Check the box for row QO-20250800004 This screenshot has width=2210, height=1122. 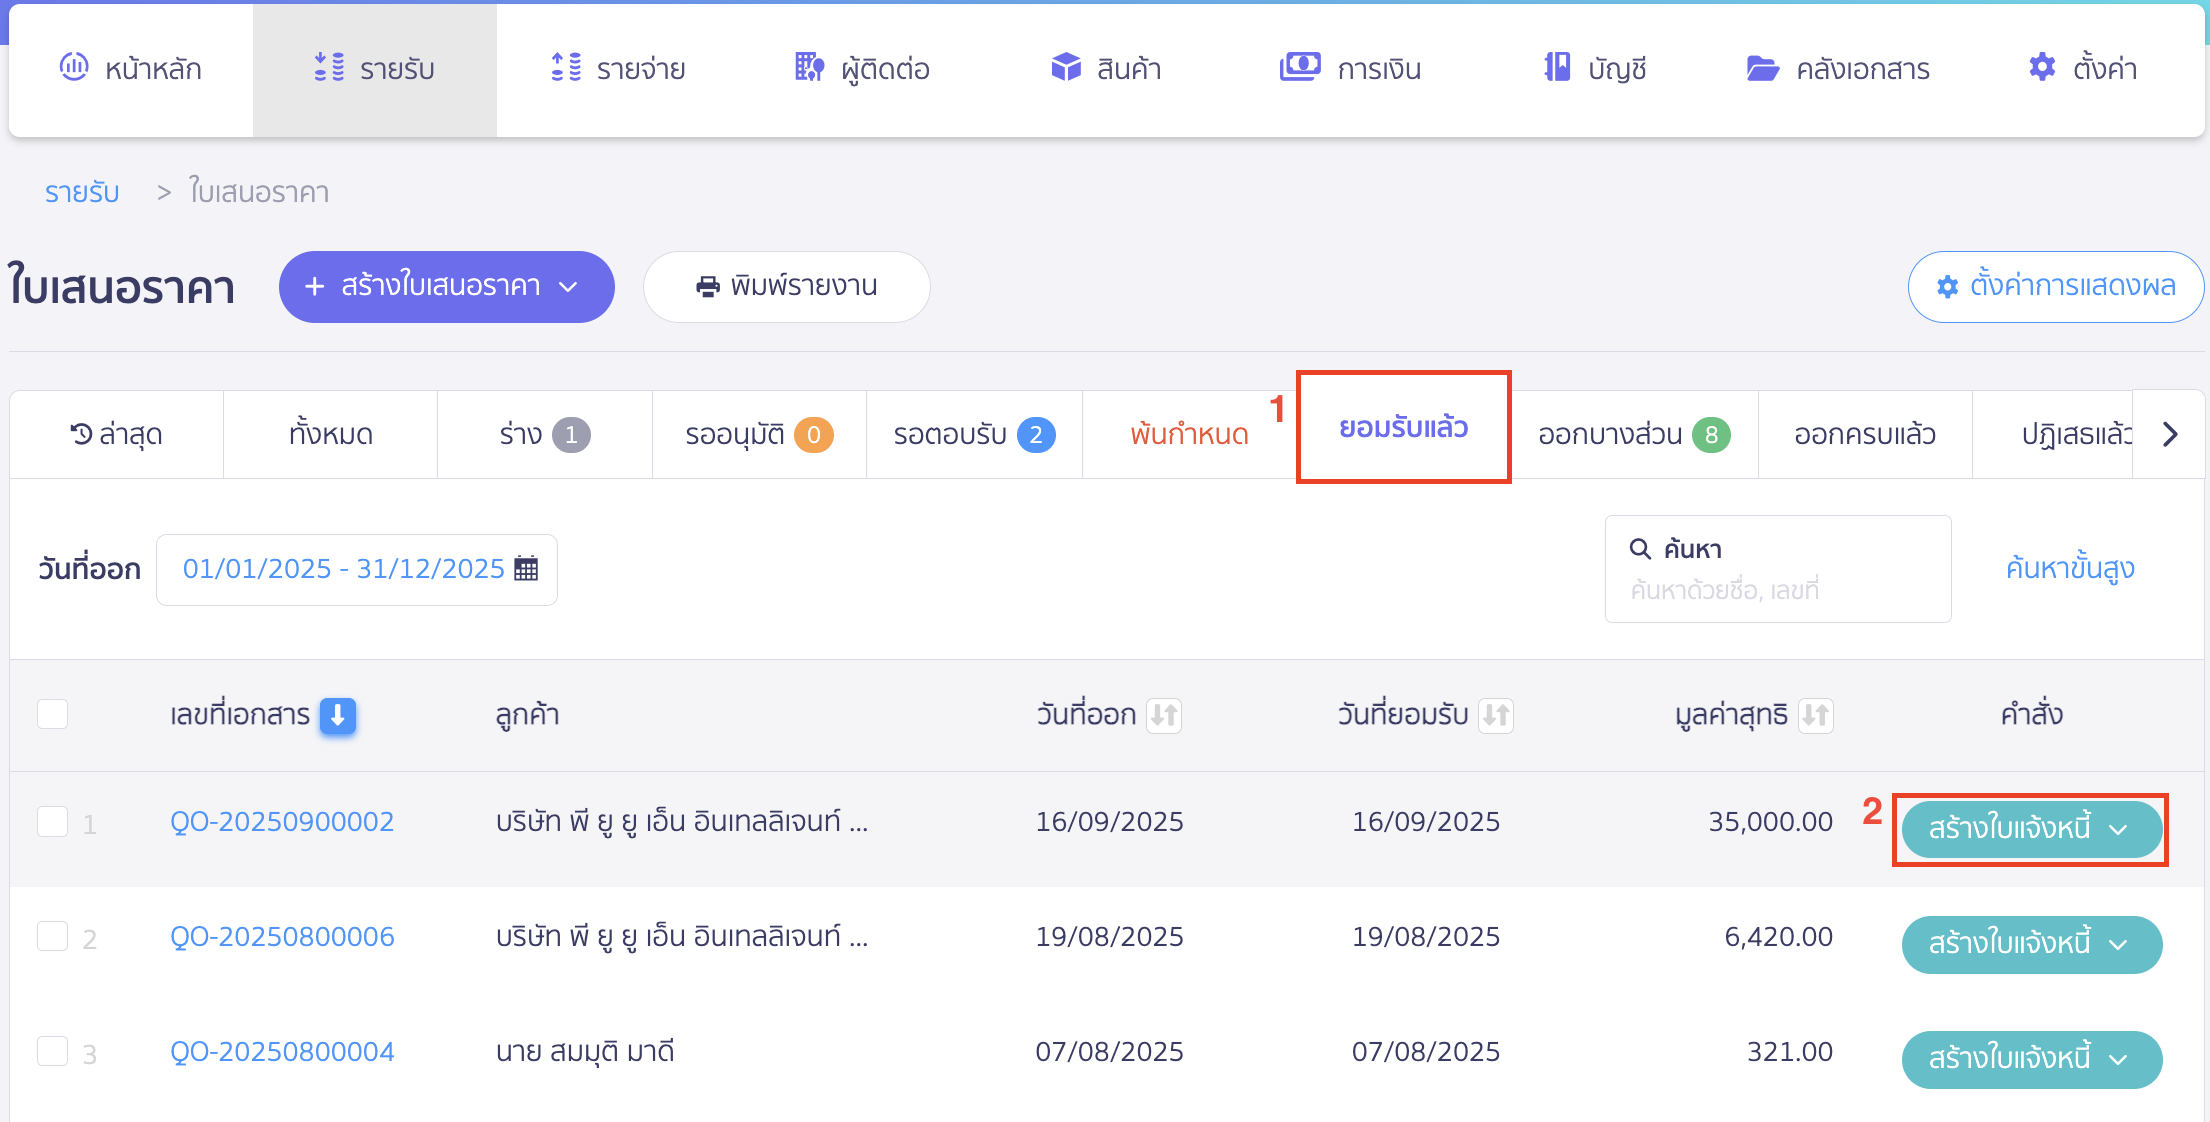click(53, 1051)
